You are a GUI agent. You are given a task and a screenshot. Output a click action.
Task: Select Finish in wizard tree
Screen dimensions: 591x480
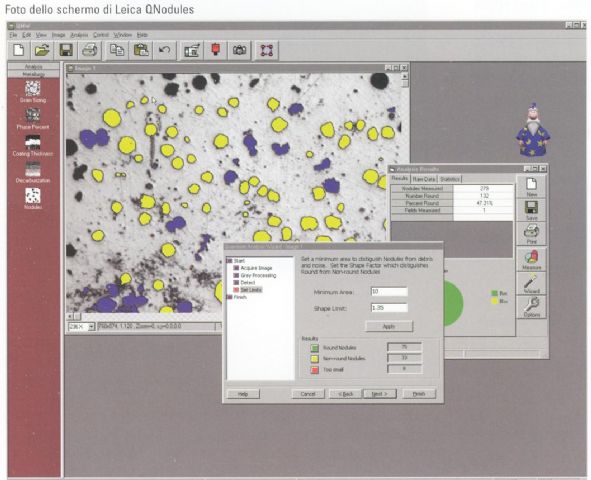click(237, 297)
